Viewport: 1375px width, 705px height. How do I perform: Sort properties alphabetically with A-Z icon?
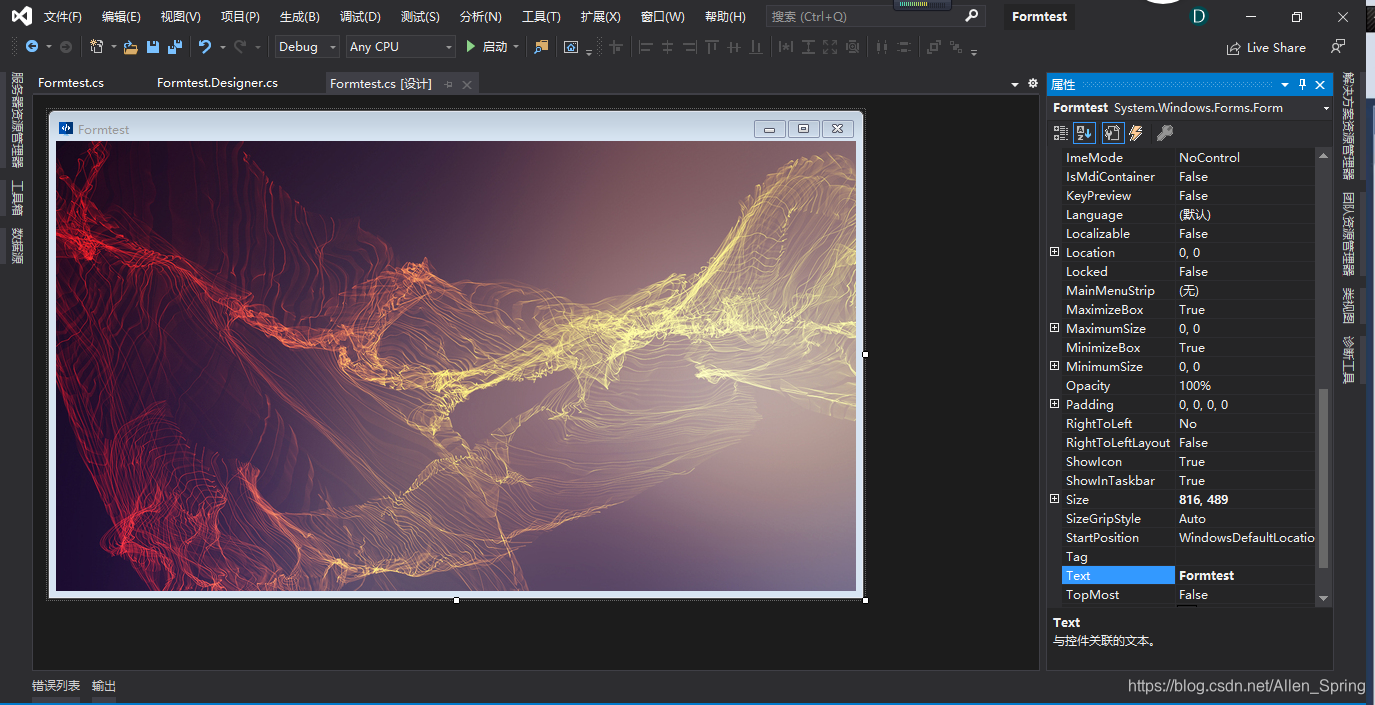click(1084, 133)
